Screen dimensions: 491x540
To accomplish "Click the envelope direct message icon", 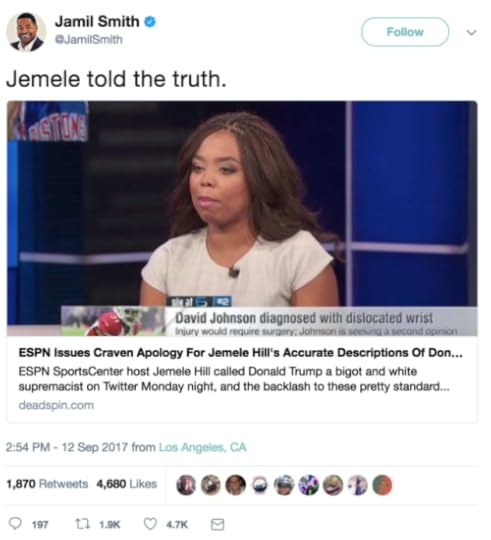I will pyautogui.click(x=217, y=525).
